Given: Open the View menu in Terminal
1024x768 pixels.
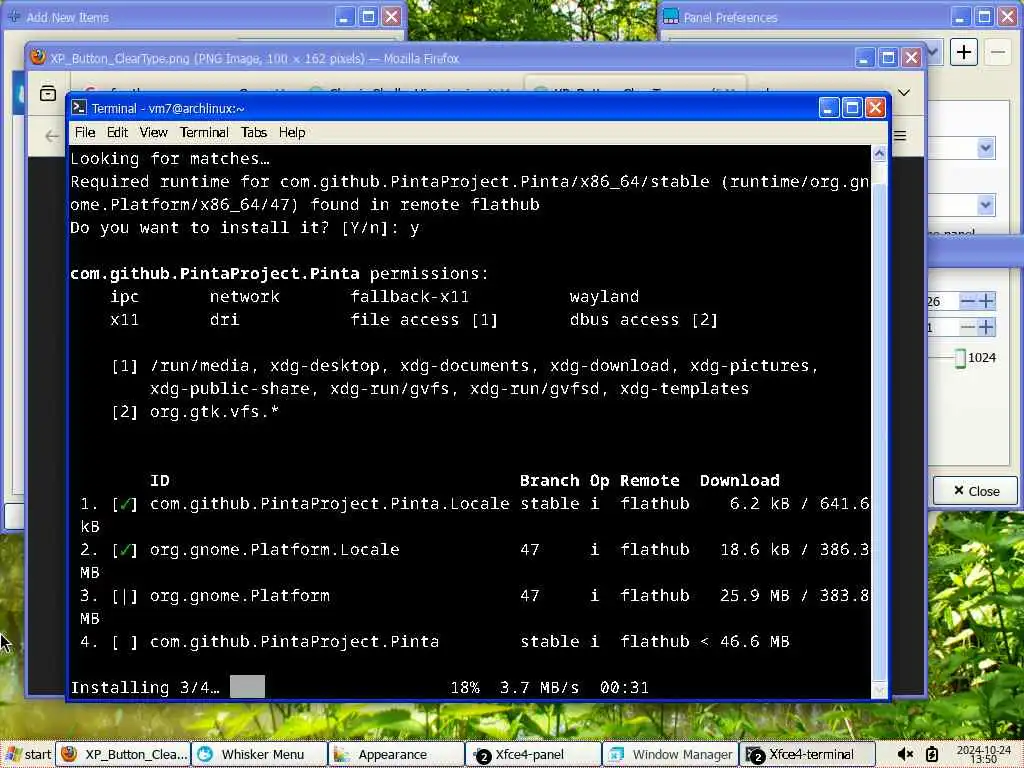Looking at the screenshot, I should coord(153,132).
